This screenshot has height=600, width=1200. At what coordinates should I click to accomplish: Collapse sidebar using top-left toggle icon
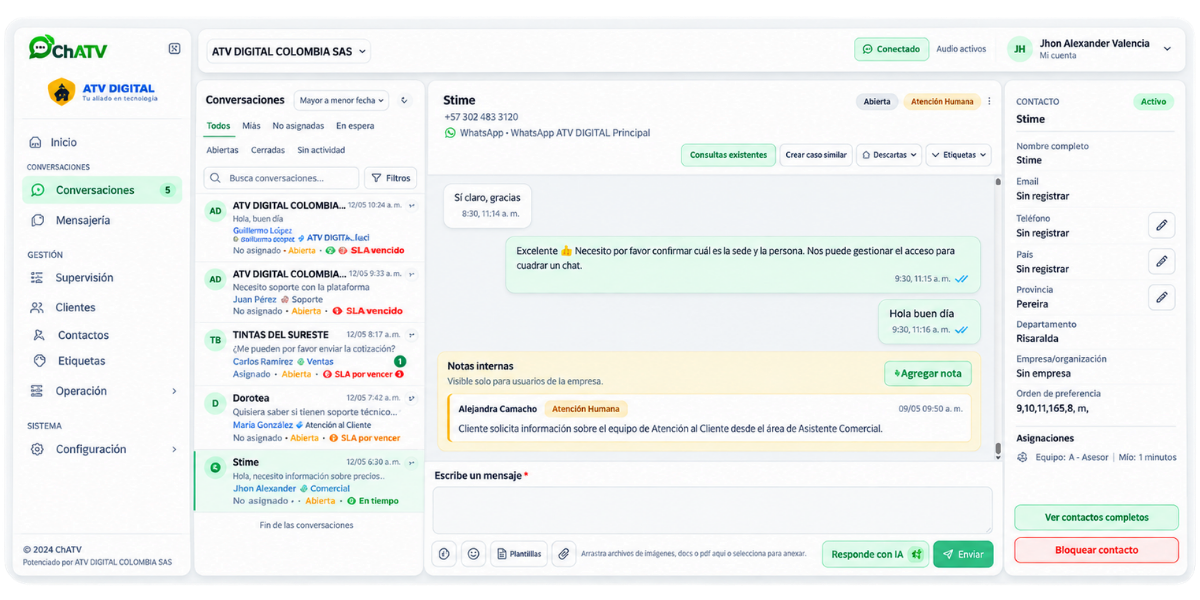[x=174, y=48]
